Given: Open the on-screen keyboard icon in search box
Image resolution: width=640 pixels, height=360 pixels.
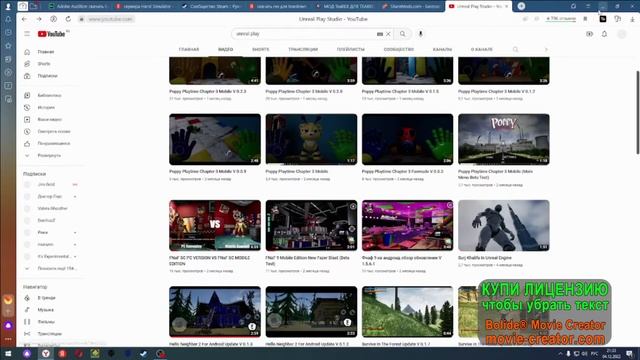Looking at the screenshot, I should pos(380,34).
